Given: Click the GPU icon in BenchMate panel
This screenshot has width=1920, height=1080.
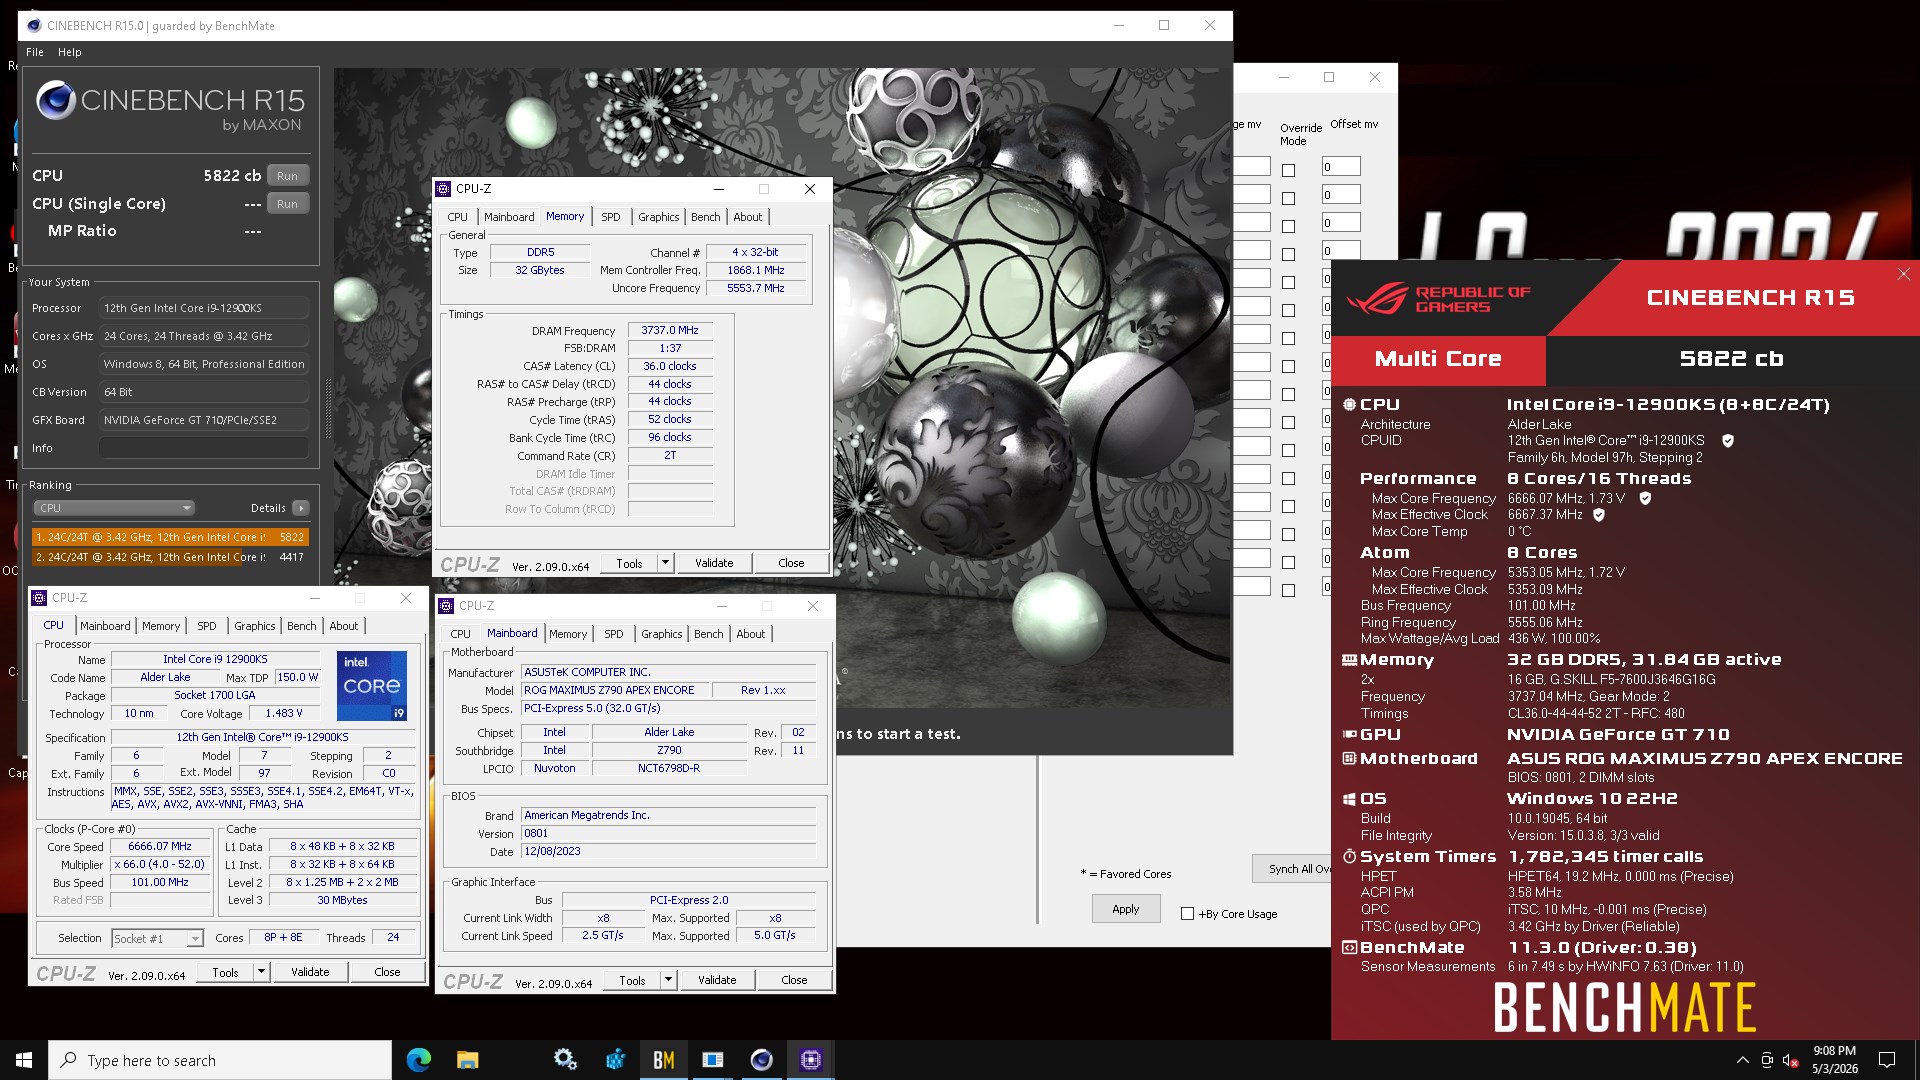Looking at the screenshot, I should (x=1349, y=735).
